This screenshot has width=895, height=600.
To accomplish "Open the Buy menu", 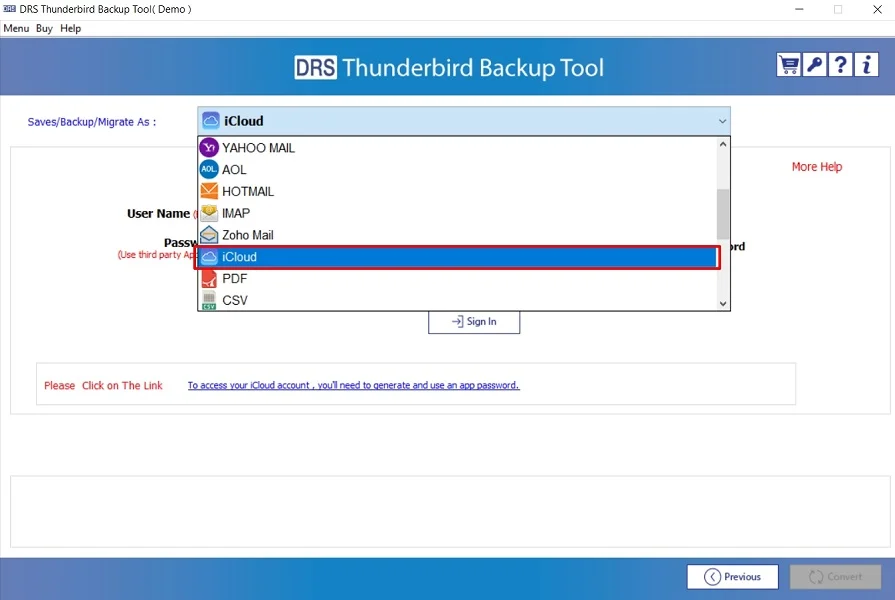I will pos(43,28).
